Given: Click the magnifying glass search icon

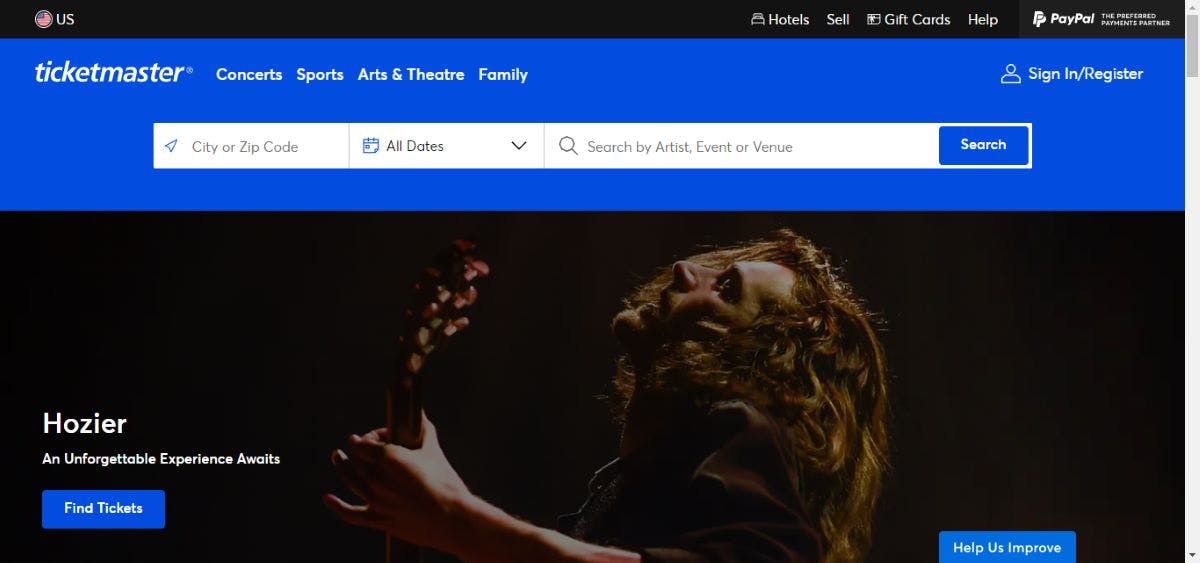Looking at the screenshot, I should tap(568, 146).
